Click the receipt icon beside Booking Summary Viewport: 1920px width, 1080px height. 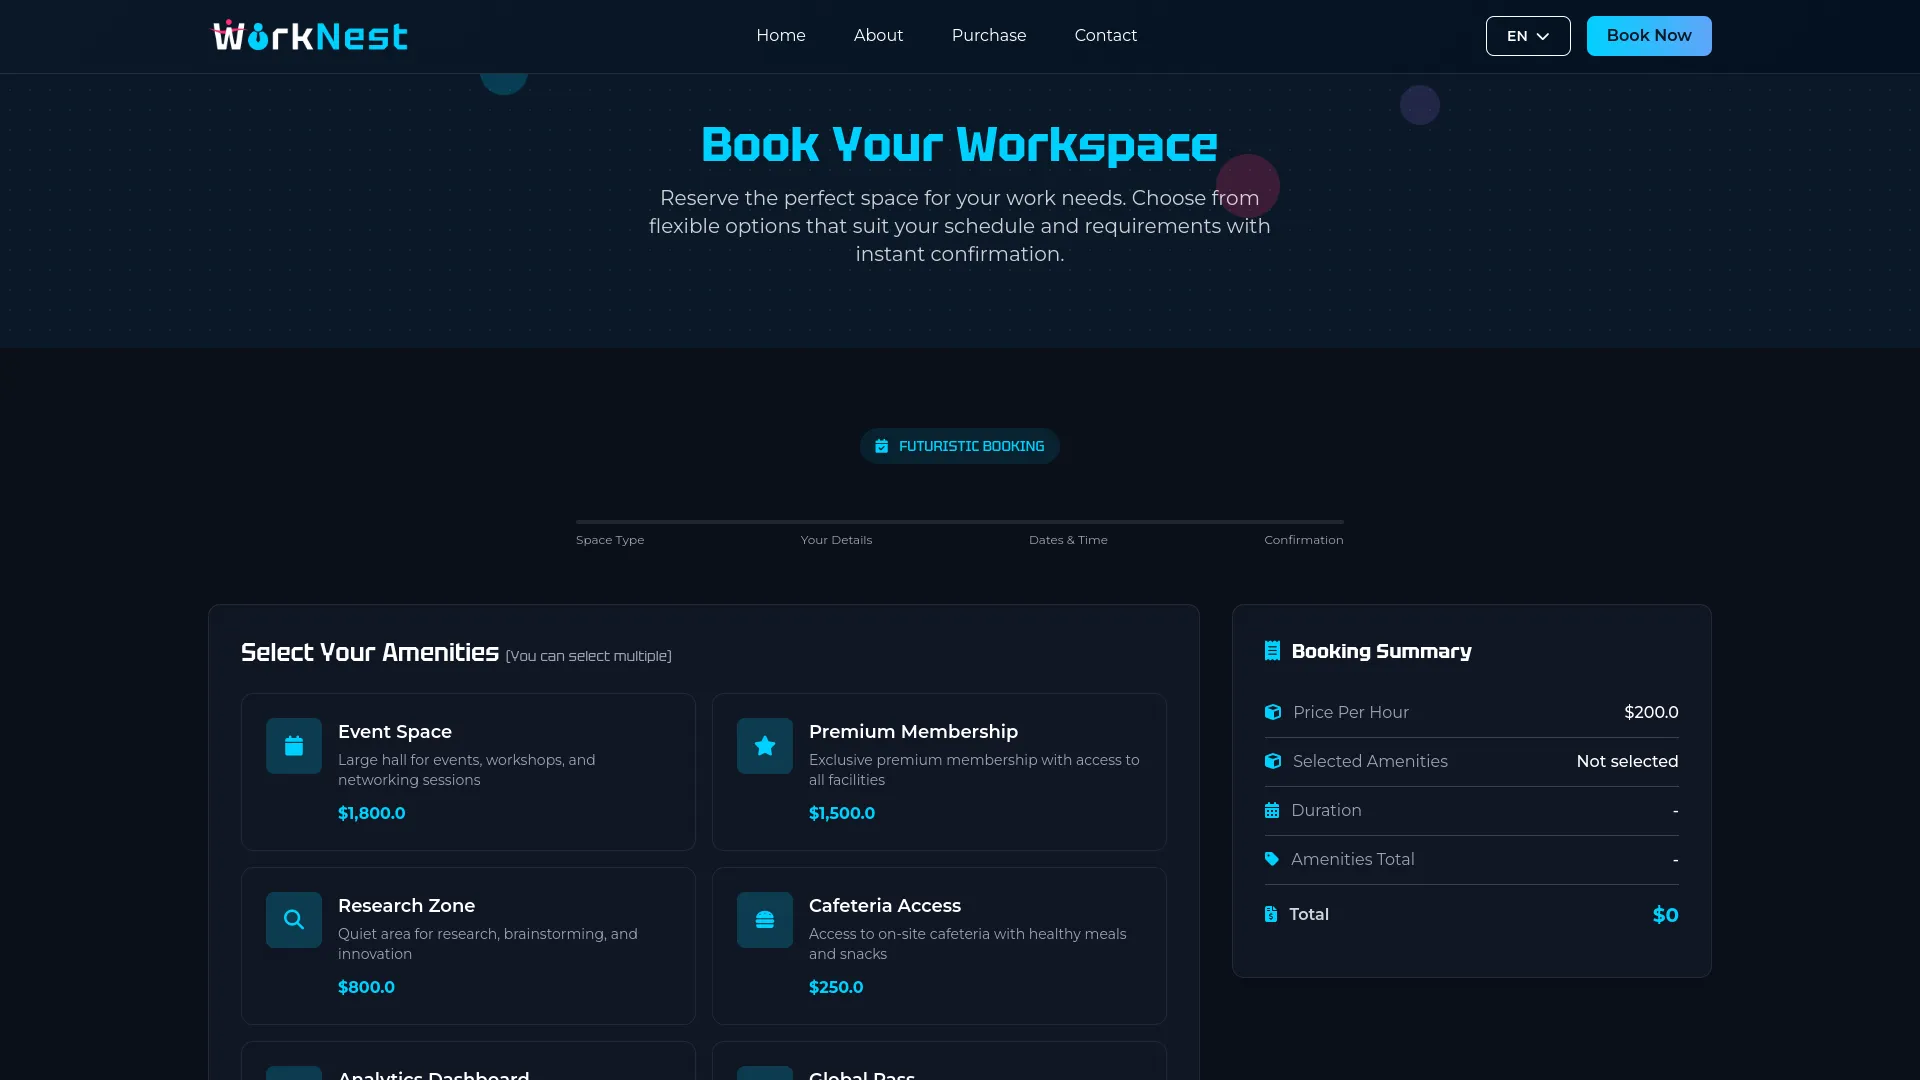[x=1271, y=650]
